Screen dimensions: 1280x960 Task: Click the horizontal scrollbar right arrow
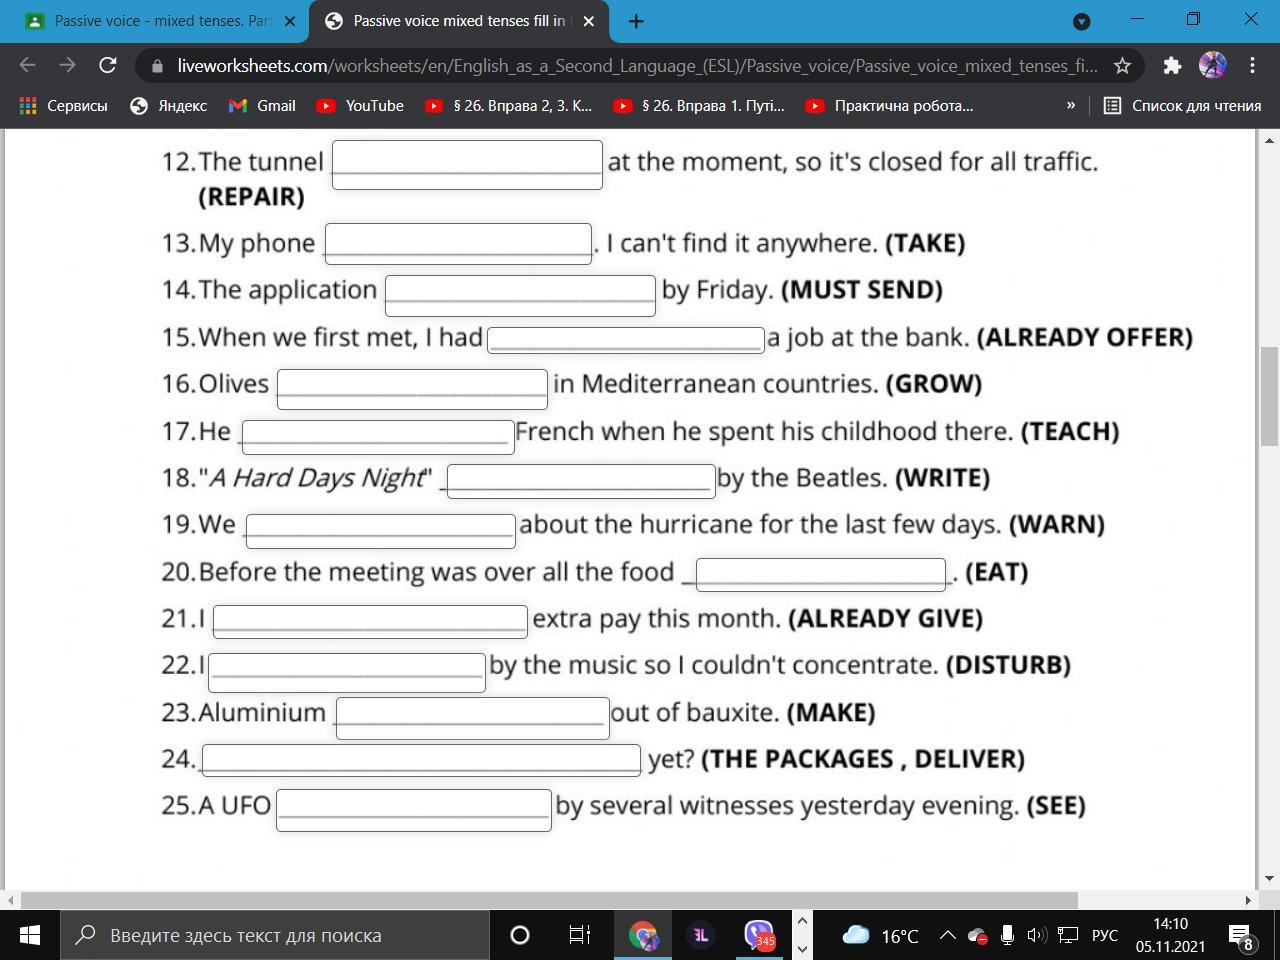pos(1248,900)
